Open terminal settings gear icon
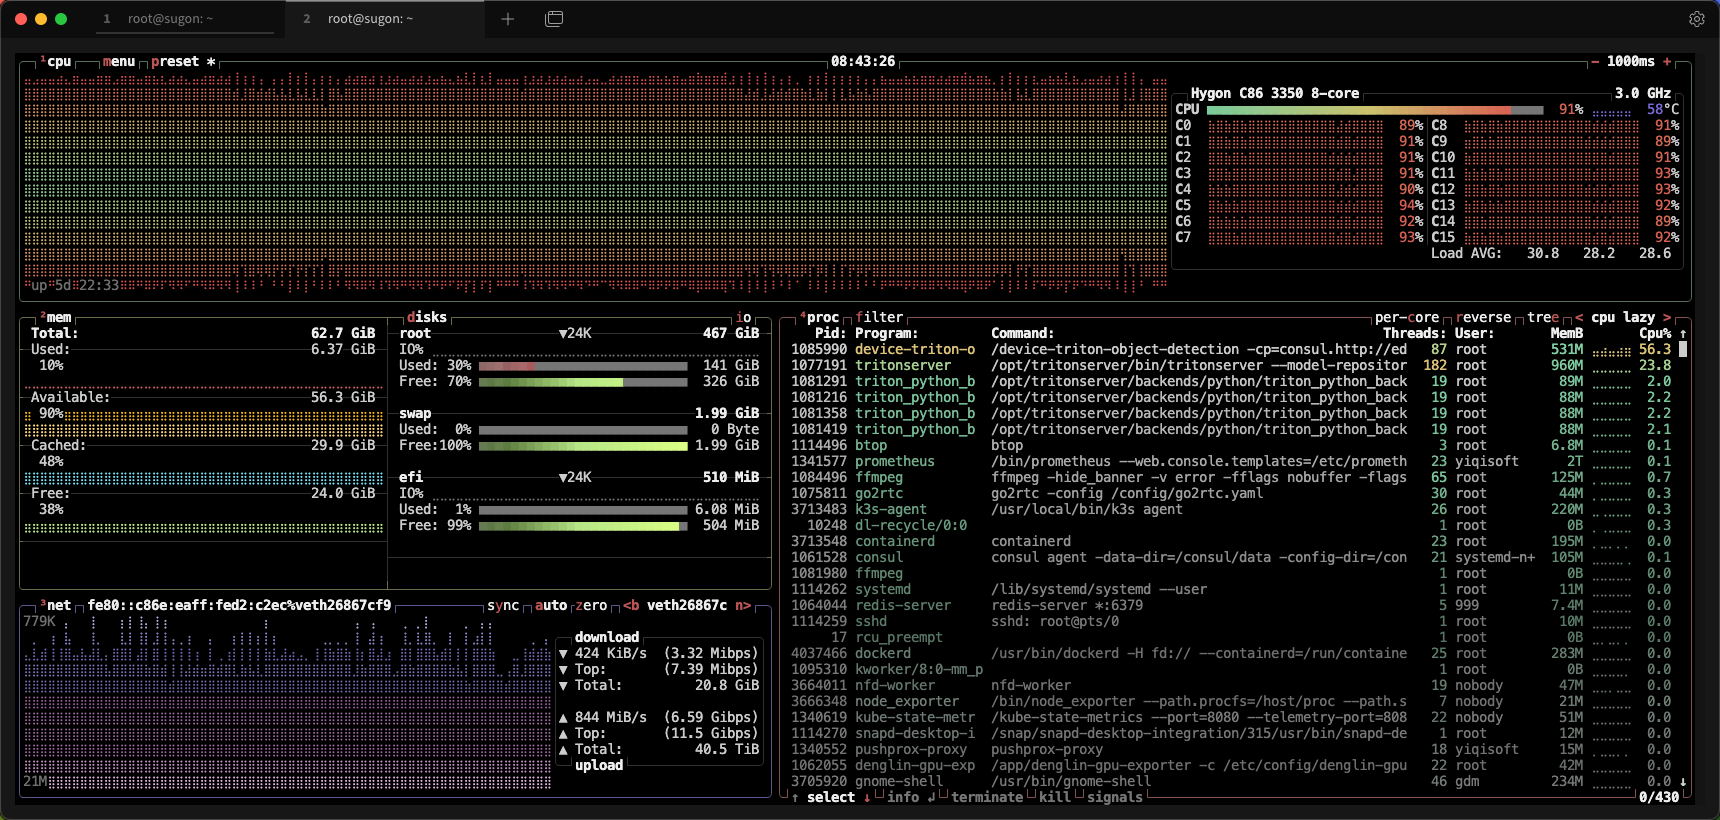This screenshot has height=820, width=1720. coord(1696,19)
